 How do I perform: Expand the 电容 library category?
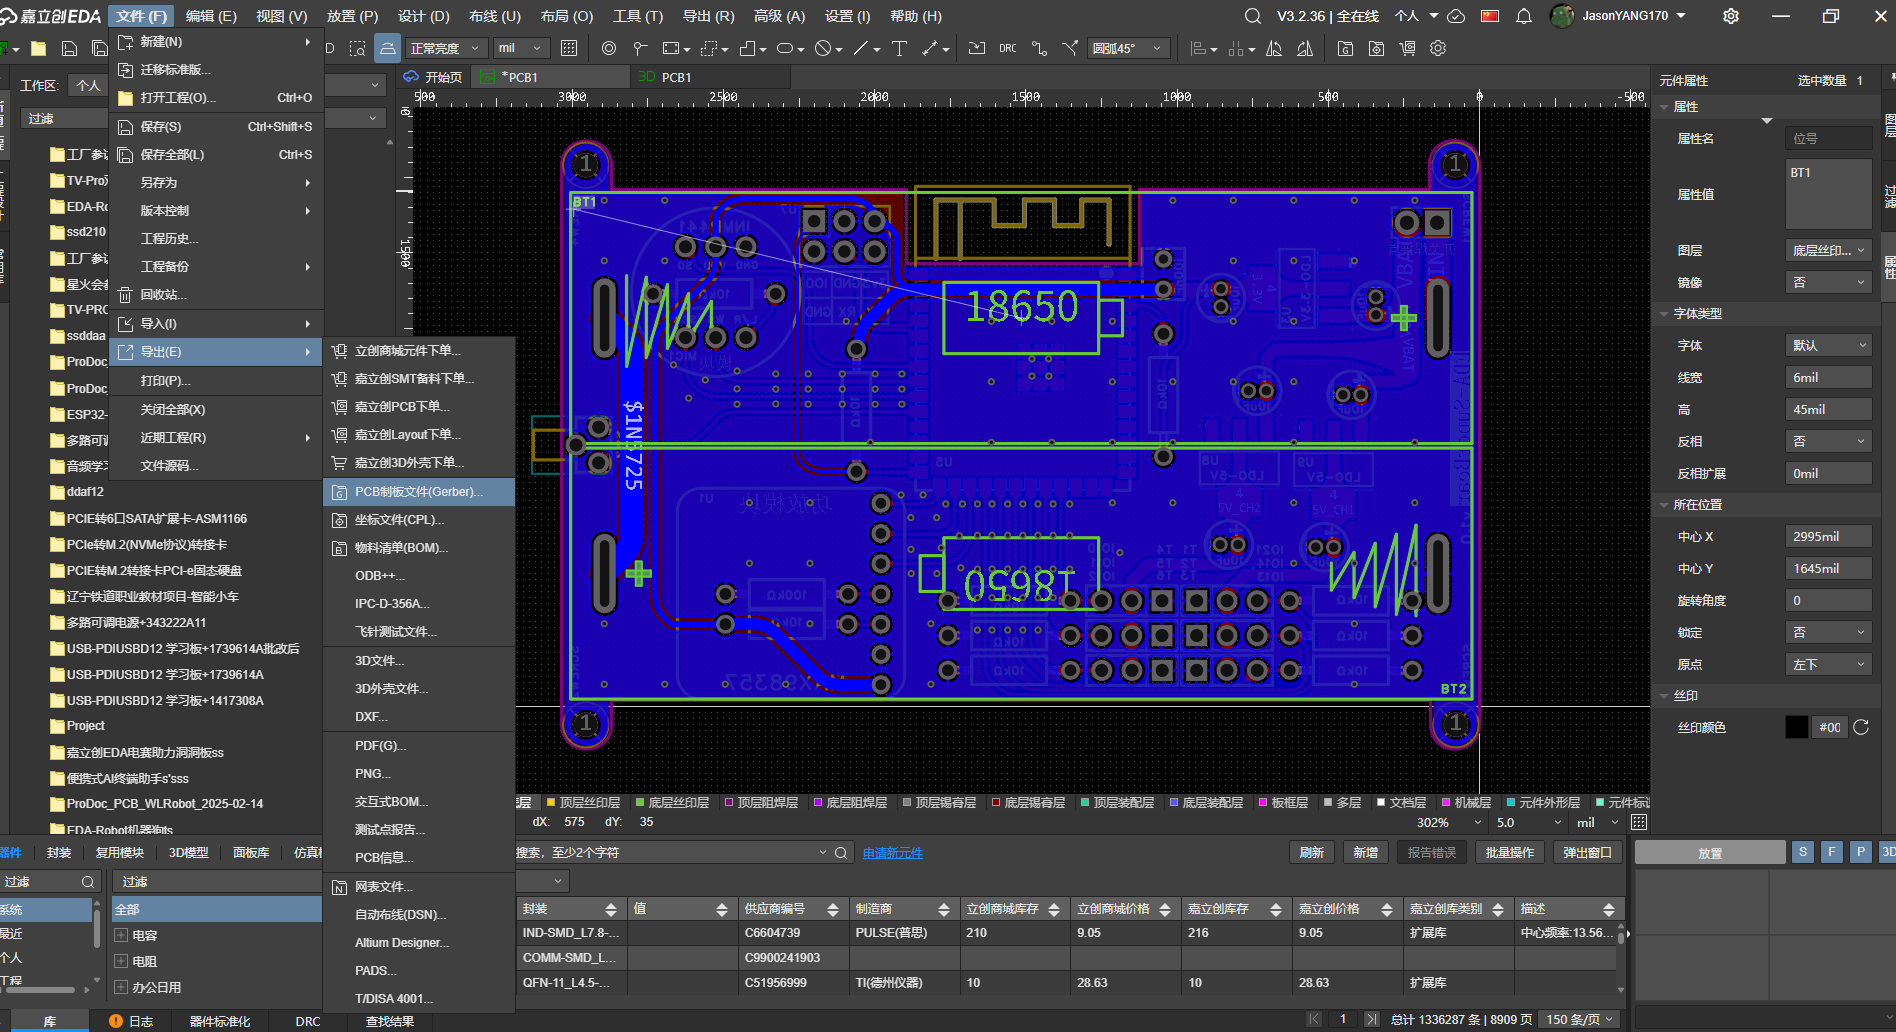pyautogui.click(x=121, y=935)
